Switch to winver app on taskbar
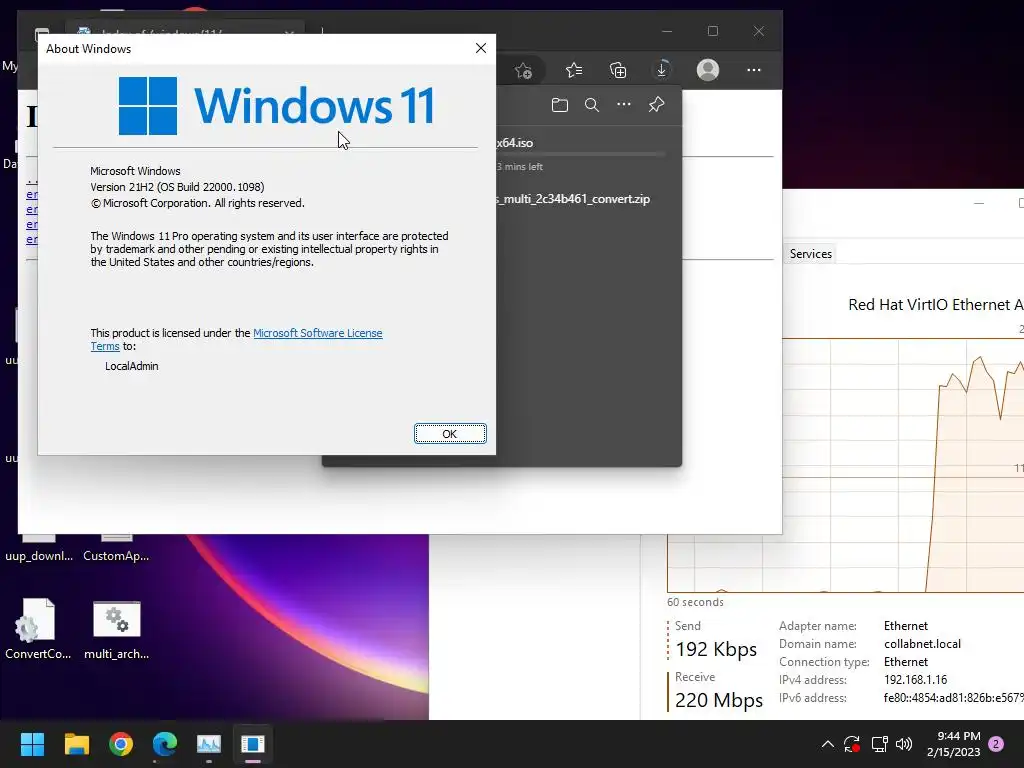Screen dimensions: 1024x768 253,744
